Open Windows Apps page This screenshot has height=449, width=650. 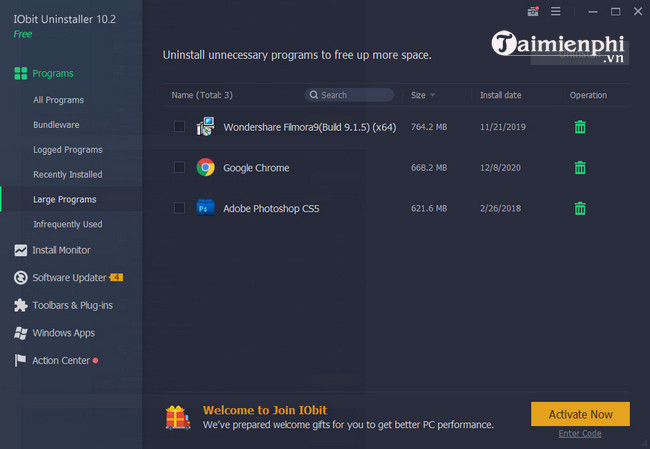pyautogui.click(x=63, y=333)
